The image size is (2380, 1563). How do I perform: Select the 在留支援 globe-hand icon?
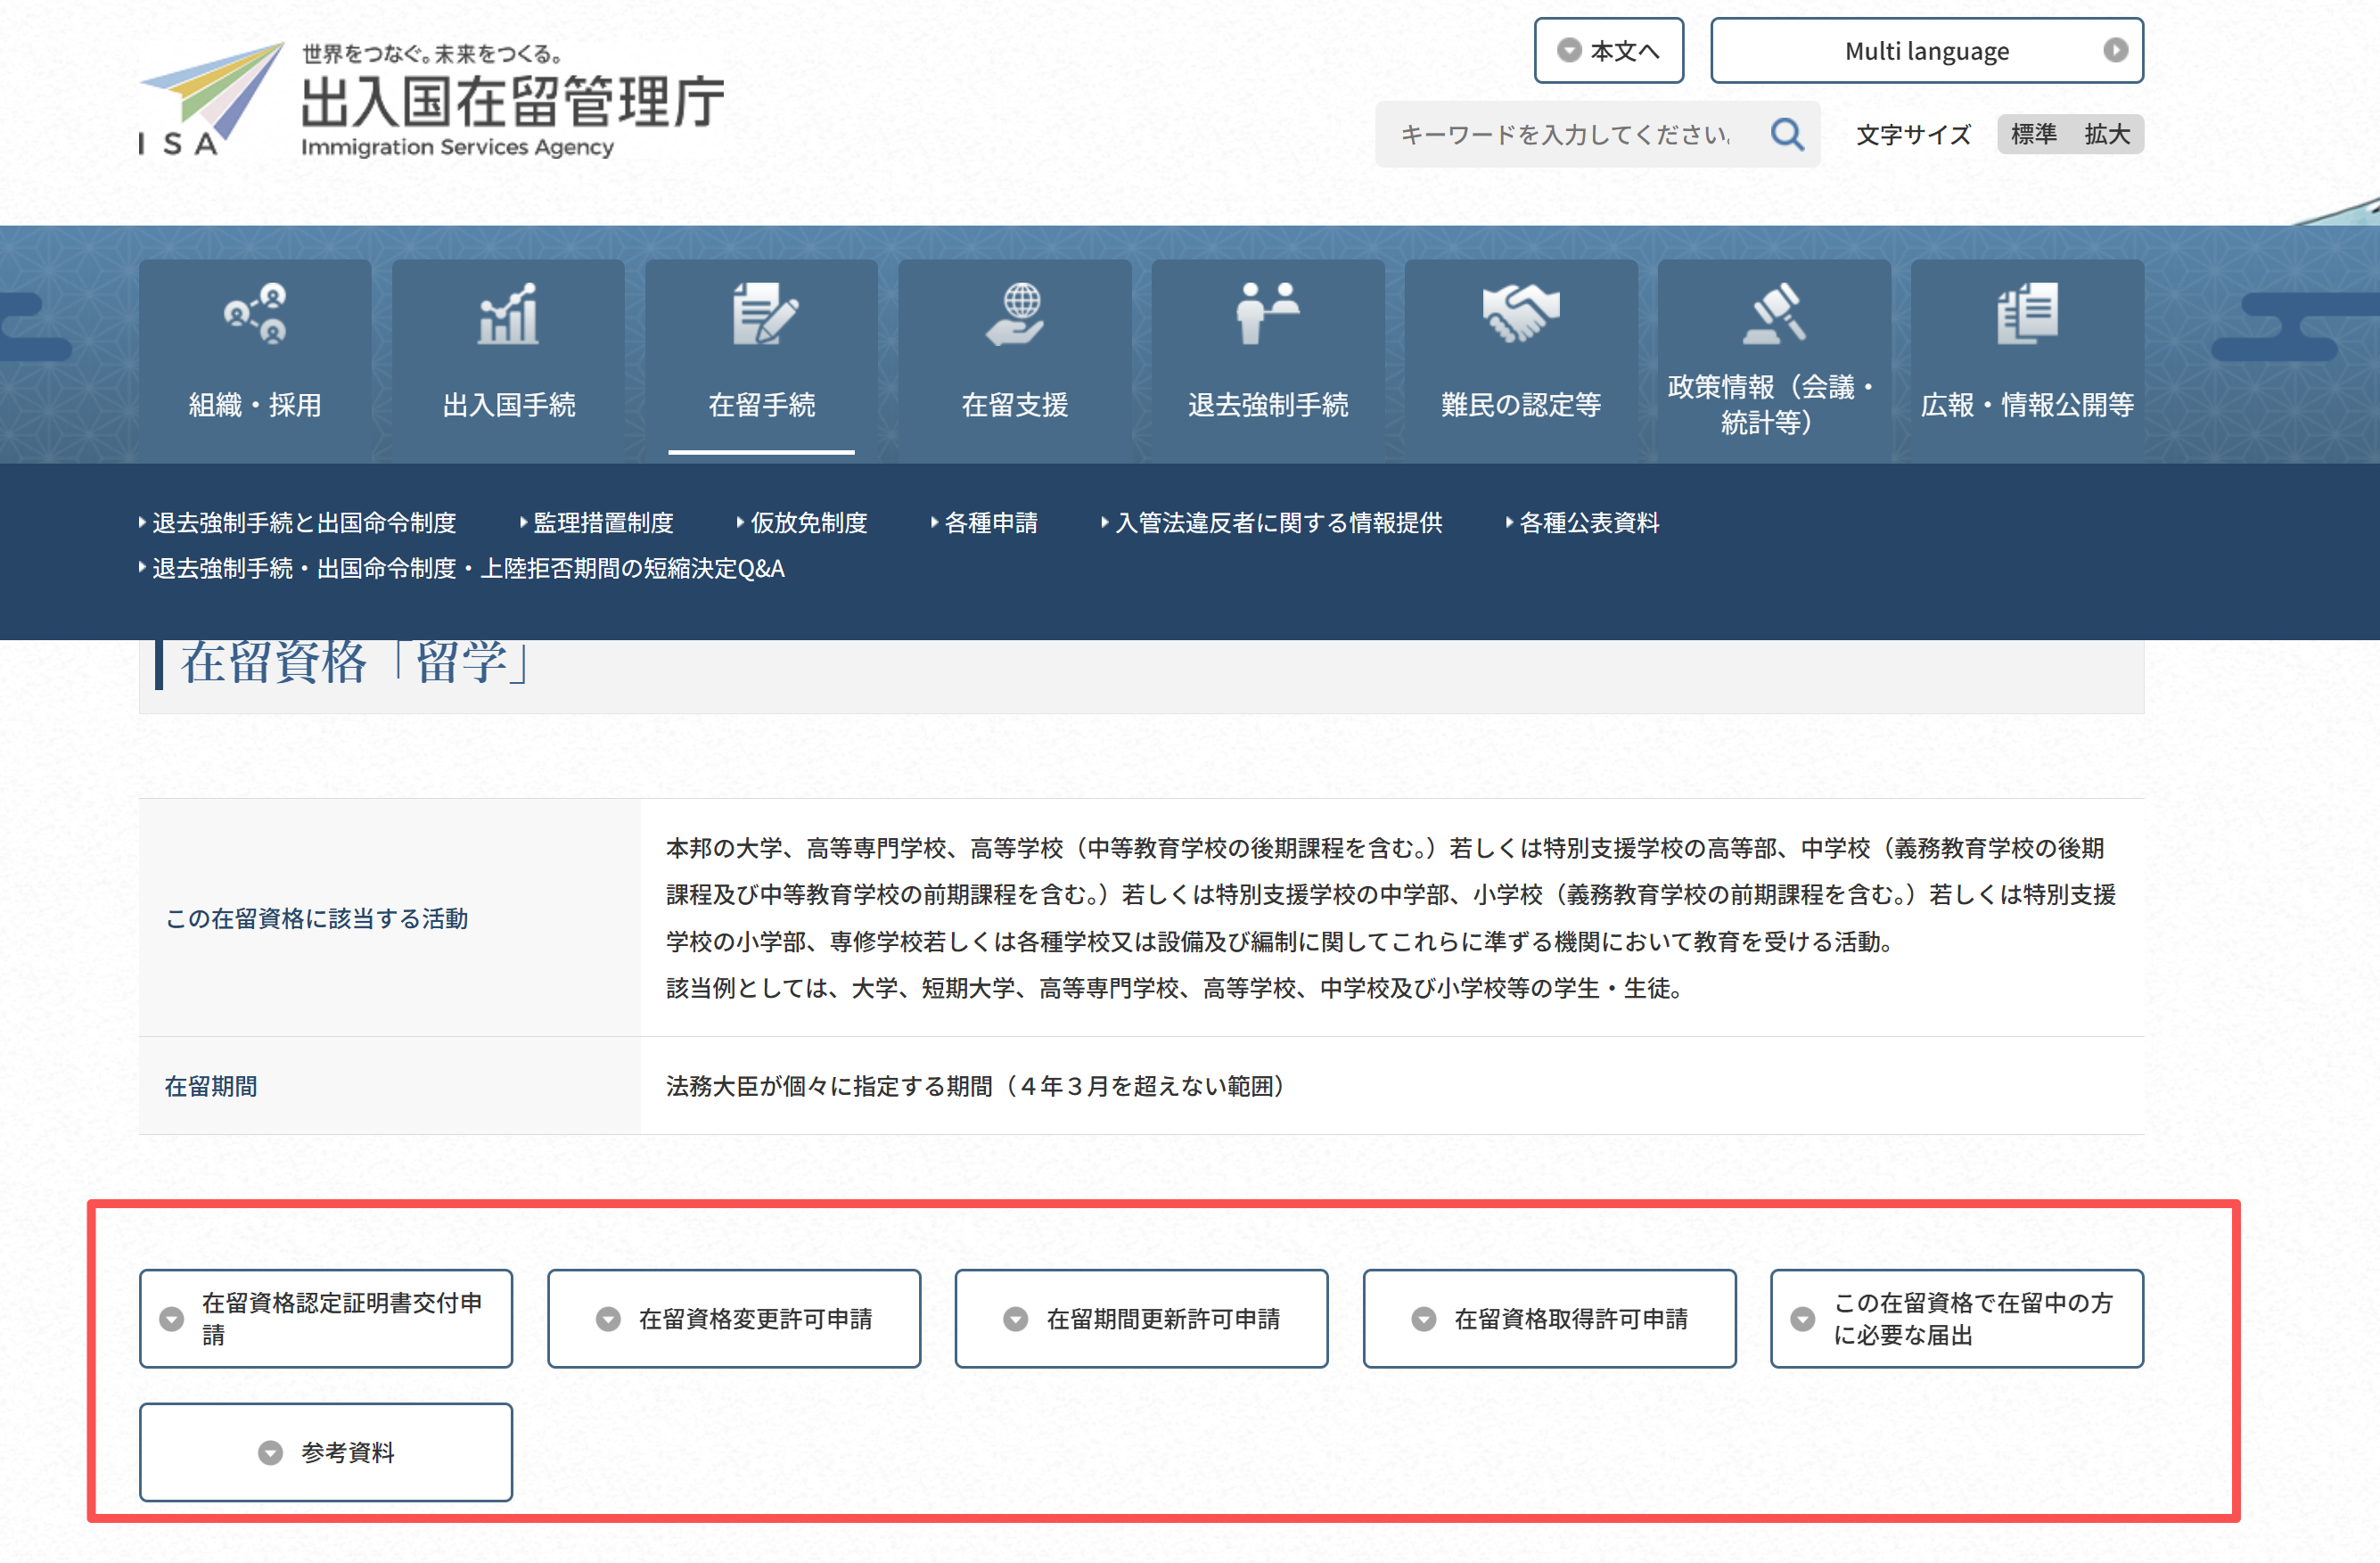(x=1014, y=313)
